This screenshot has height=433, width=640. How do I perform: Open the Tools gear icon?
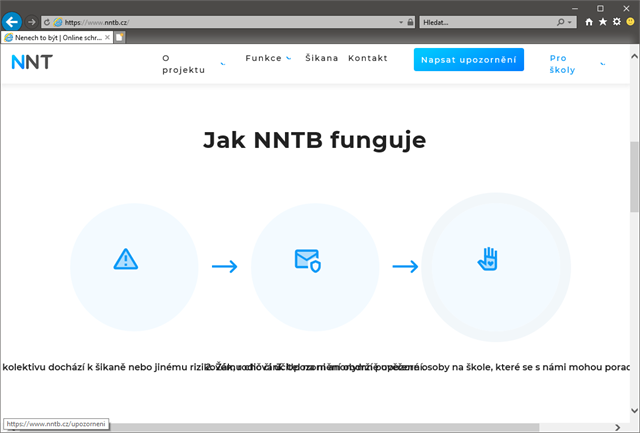(x=617, y=22)
